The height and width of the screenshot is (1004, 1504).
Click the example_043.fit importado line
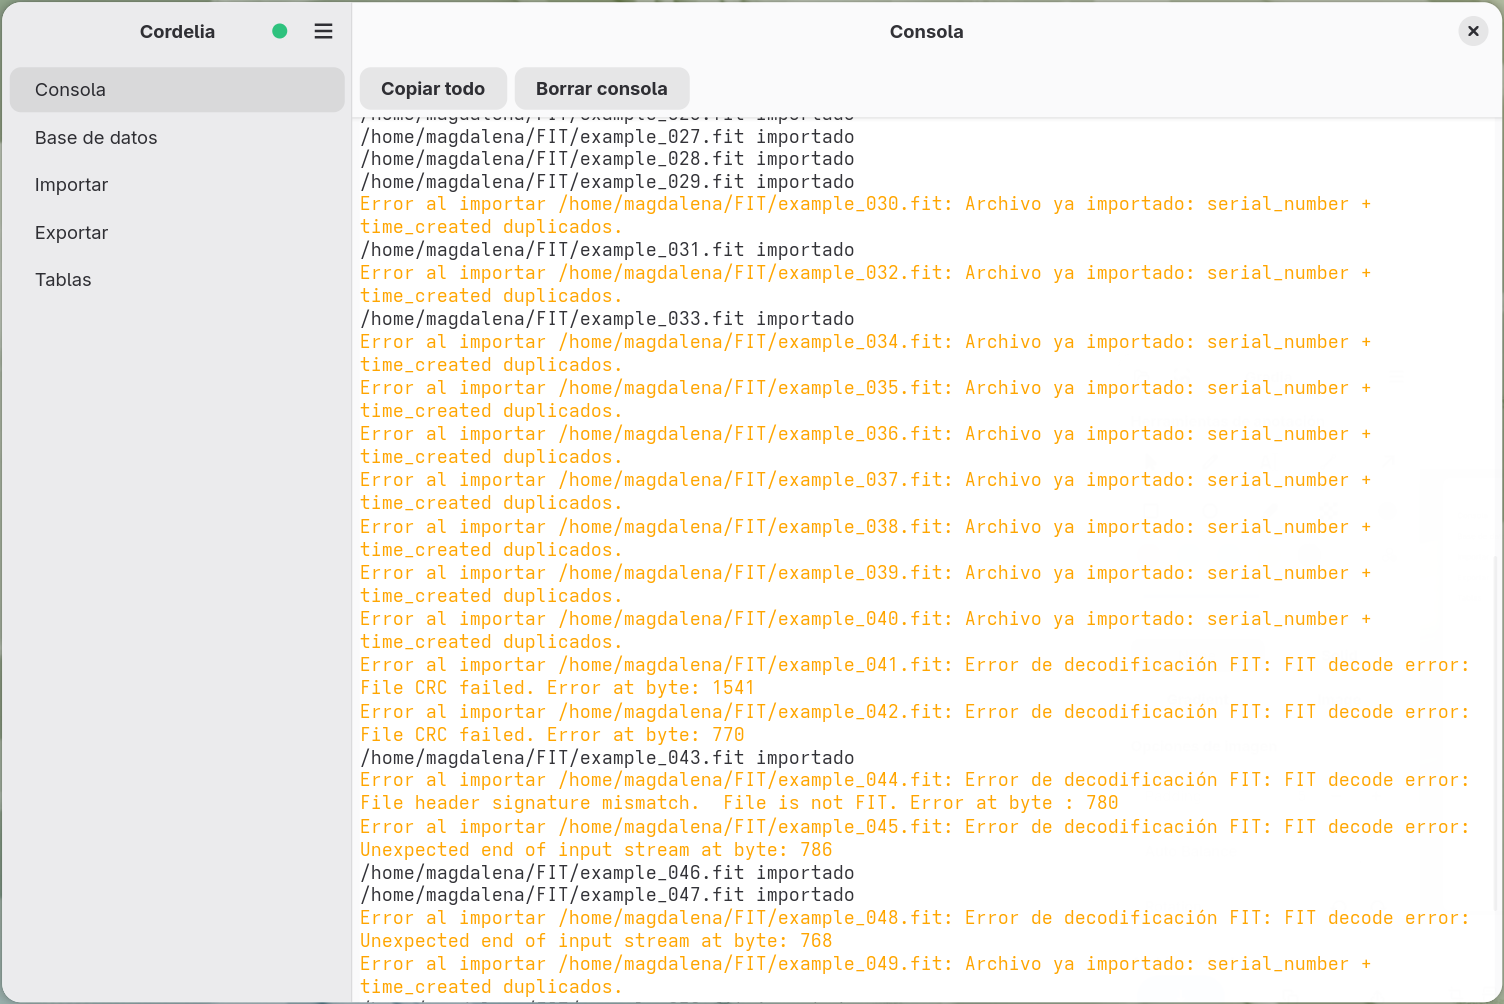pyautogui.click(x=607, y=757)
